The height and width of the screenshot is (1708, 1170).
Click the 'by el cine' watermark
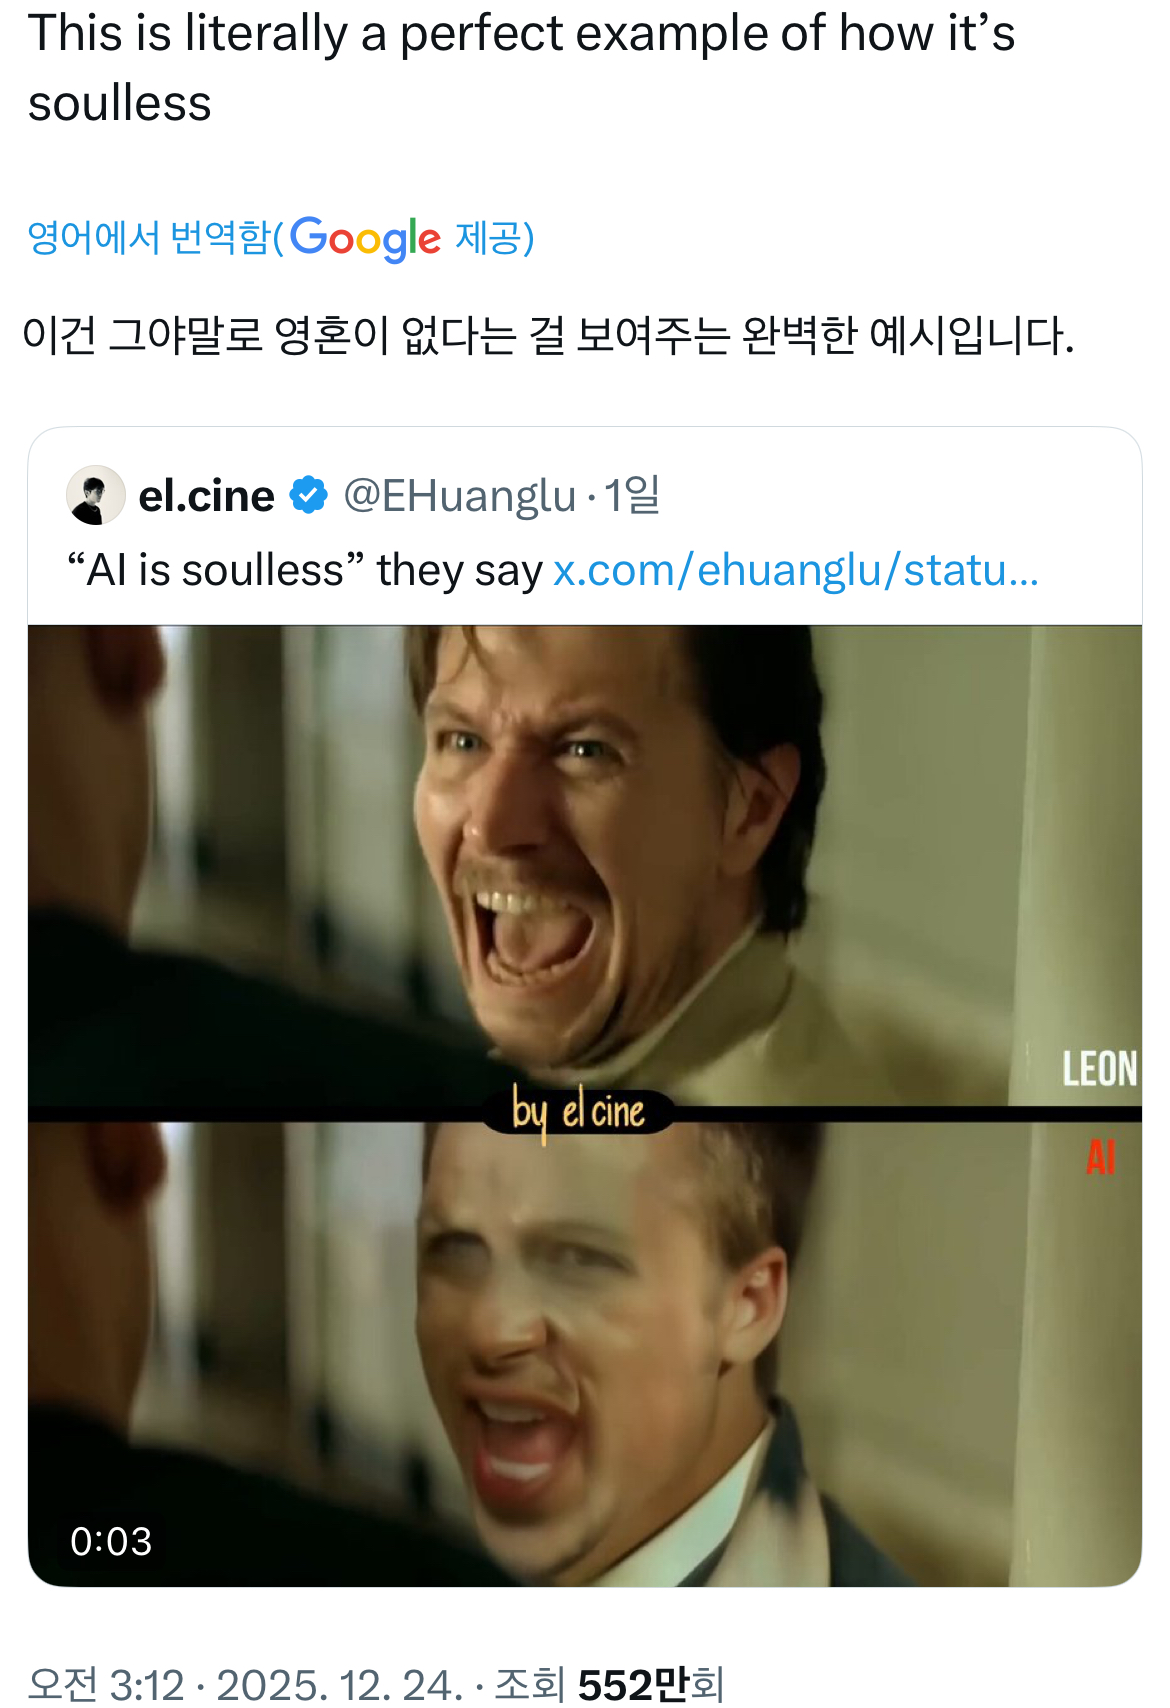coord(578,1112)
